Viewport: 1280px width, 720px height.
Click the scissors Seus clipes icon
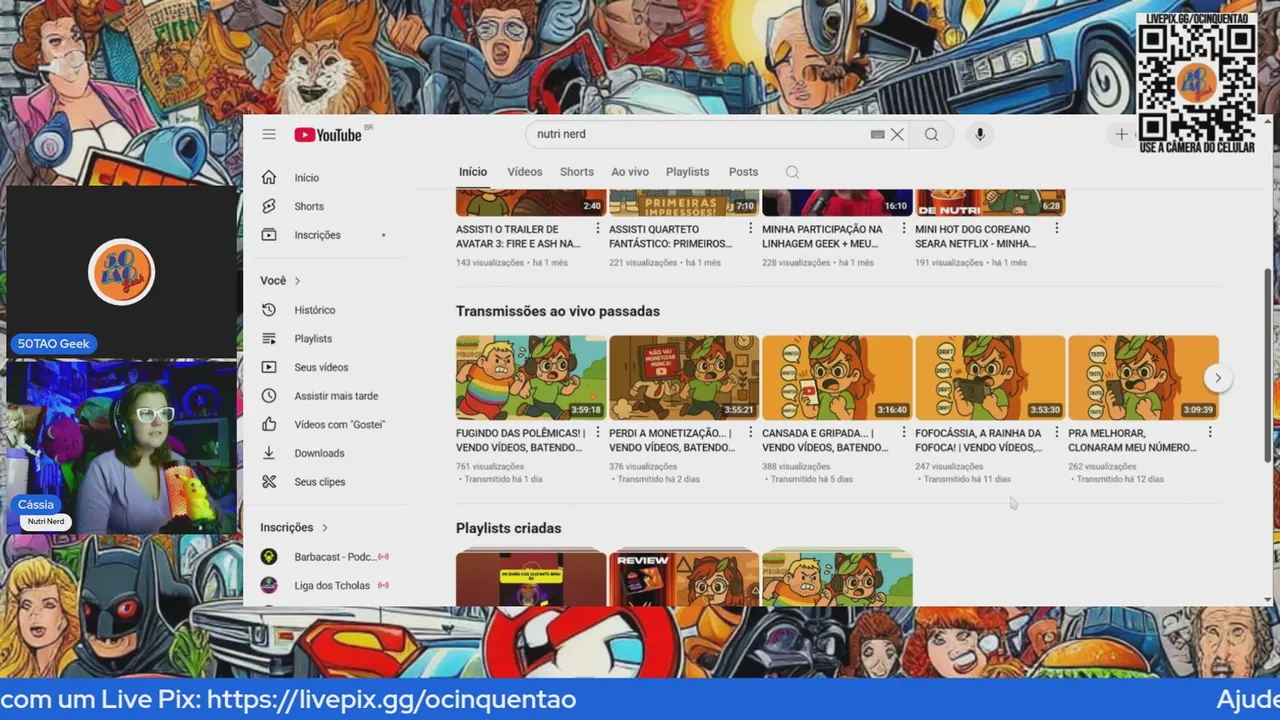coord(269,481)
